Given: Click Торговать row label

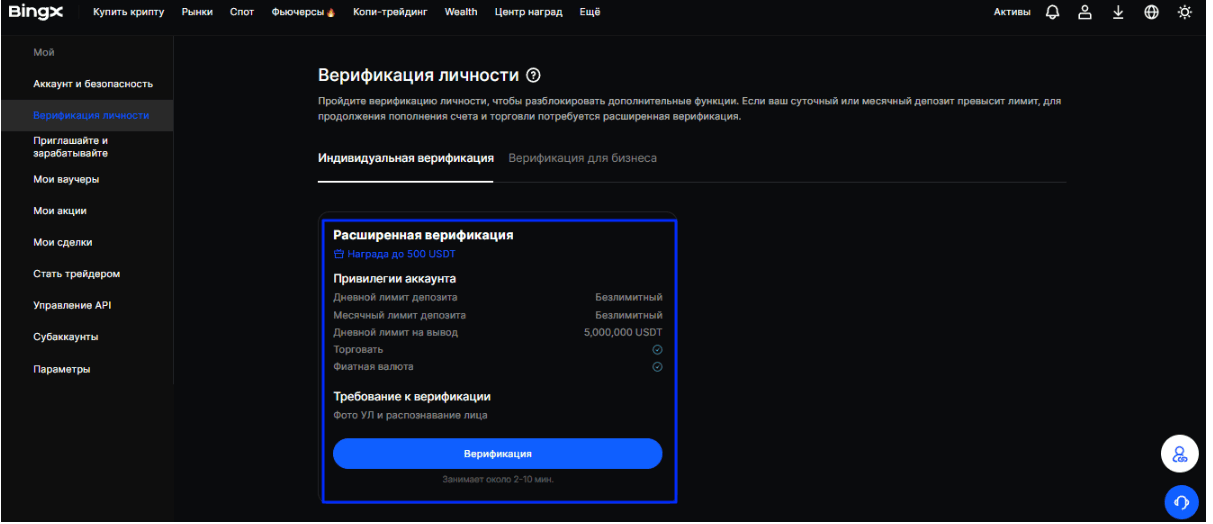Looking at the screenshot, I should point(358,349).
